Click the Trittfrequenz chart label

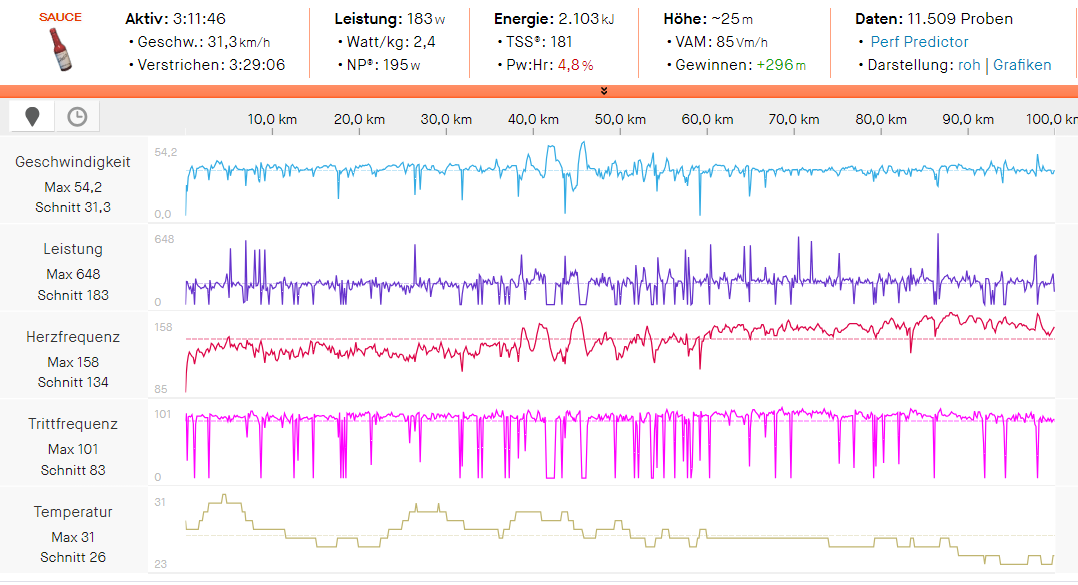pos(73,425)
